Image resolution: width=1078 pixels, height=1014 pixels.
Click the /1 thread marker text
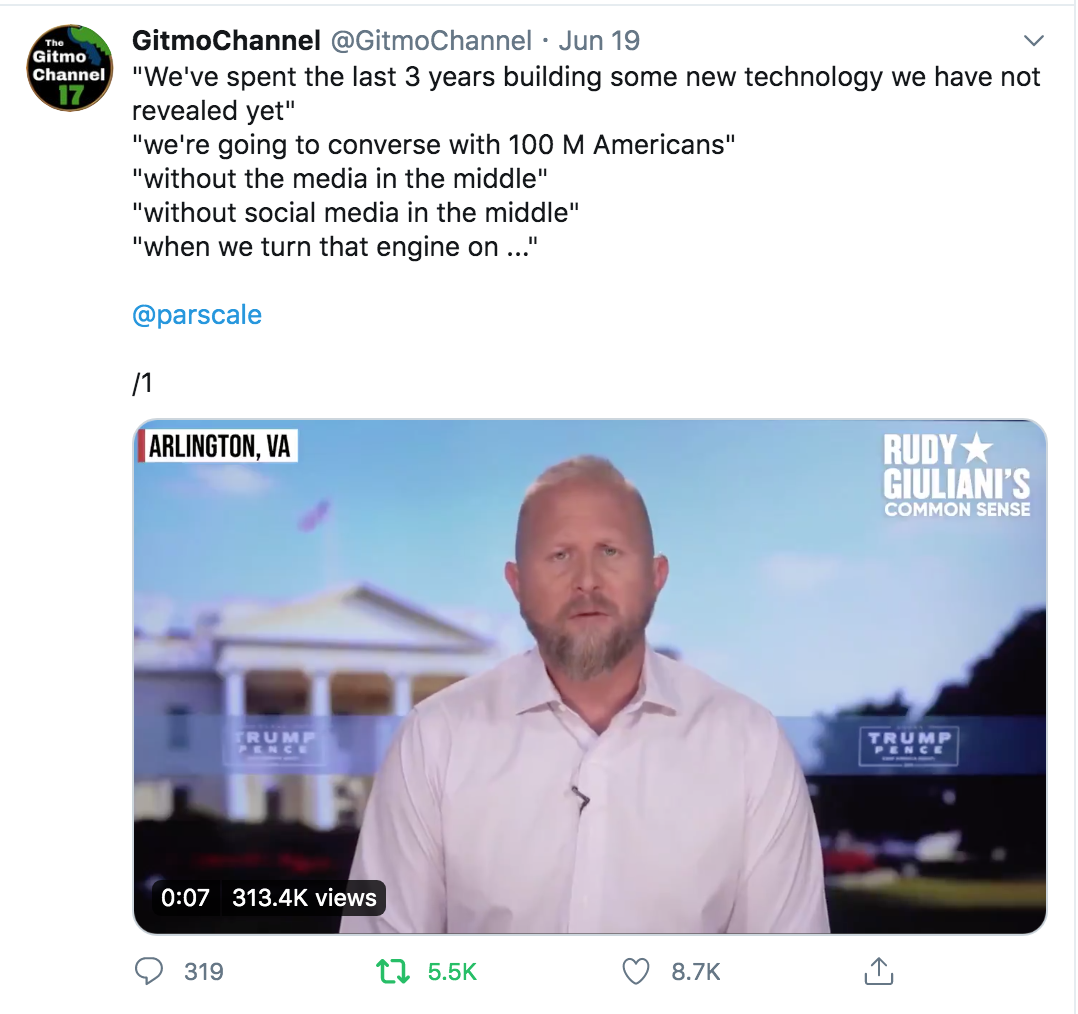click(x=142, y=382)
